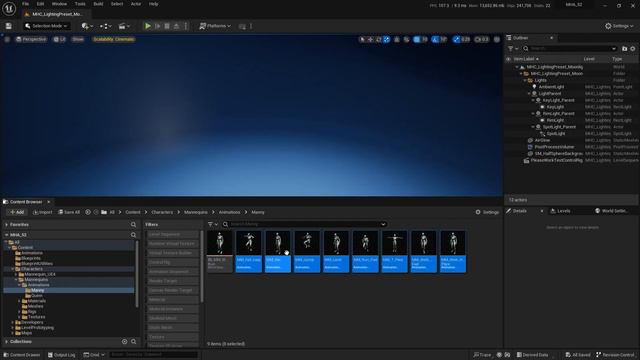Screen dimensions: 640x360
Task: Select AmbientLight in the Outliner
Action: [x=551, y=87]
